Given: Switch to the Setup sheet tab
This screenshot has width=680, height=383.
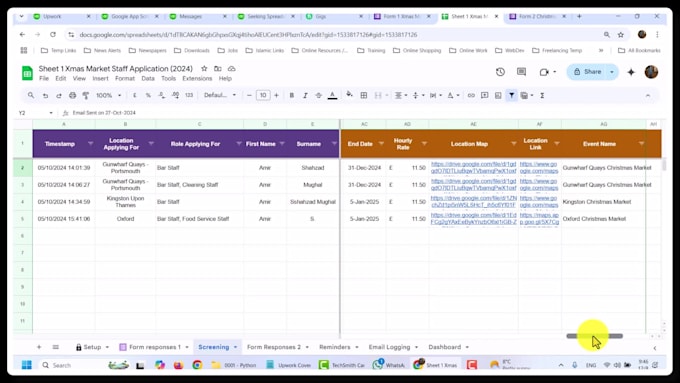Looking at the screenshot, I should click(x=92, y=347).
